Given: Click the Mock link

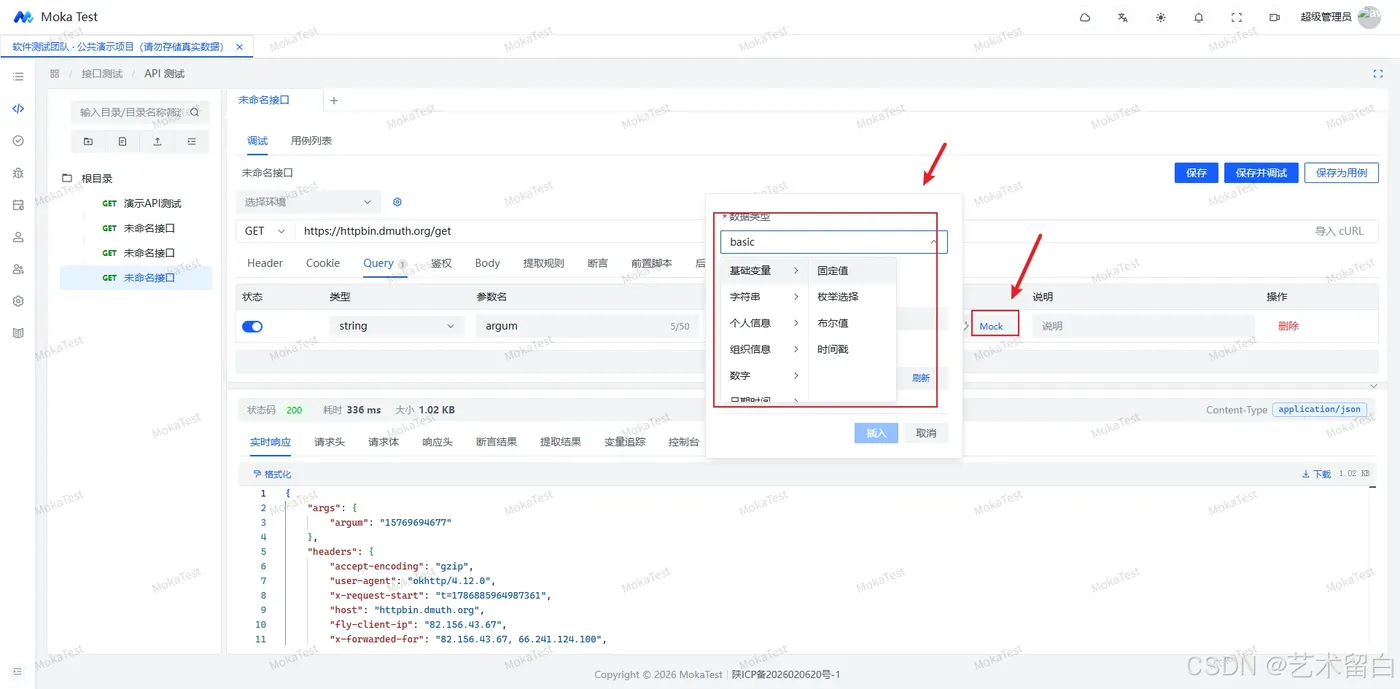Looking at the screenshot, I should point(991,326).
